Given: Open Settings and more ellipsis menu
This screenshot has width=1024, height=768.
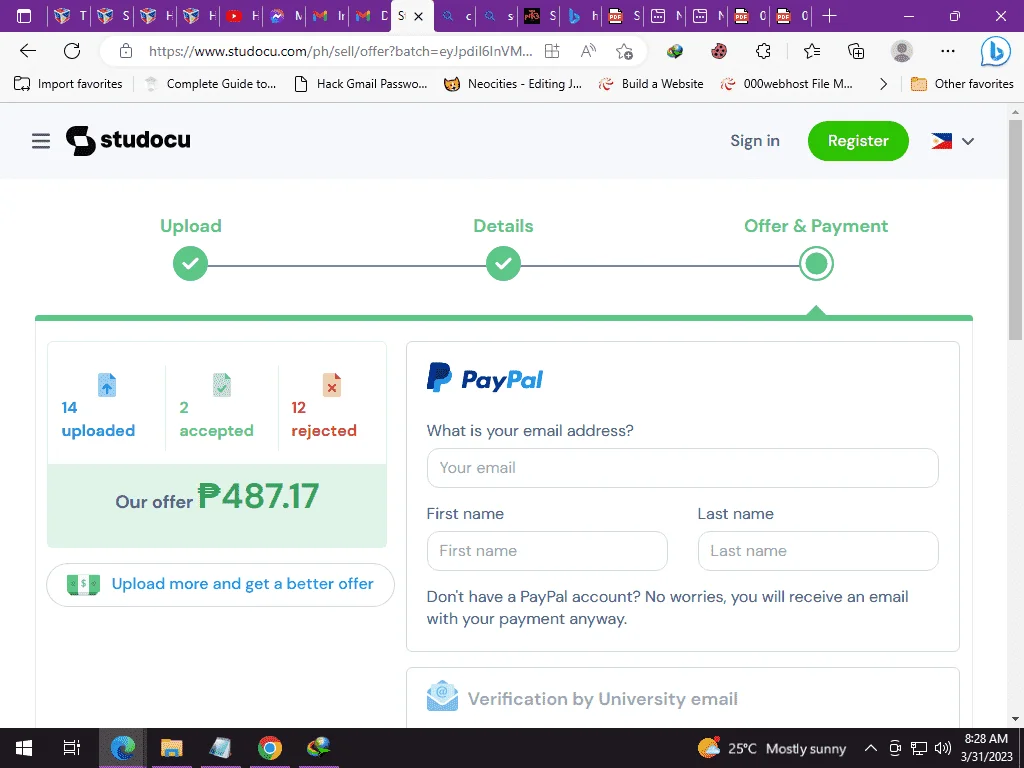Looking at the screenshot, I should (x=948, y=51).
